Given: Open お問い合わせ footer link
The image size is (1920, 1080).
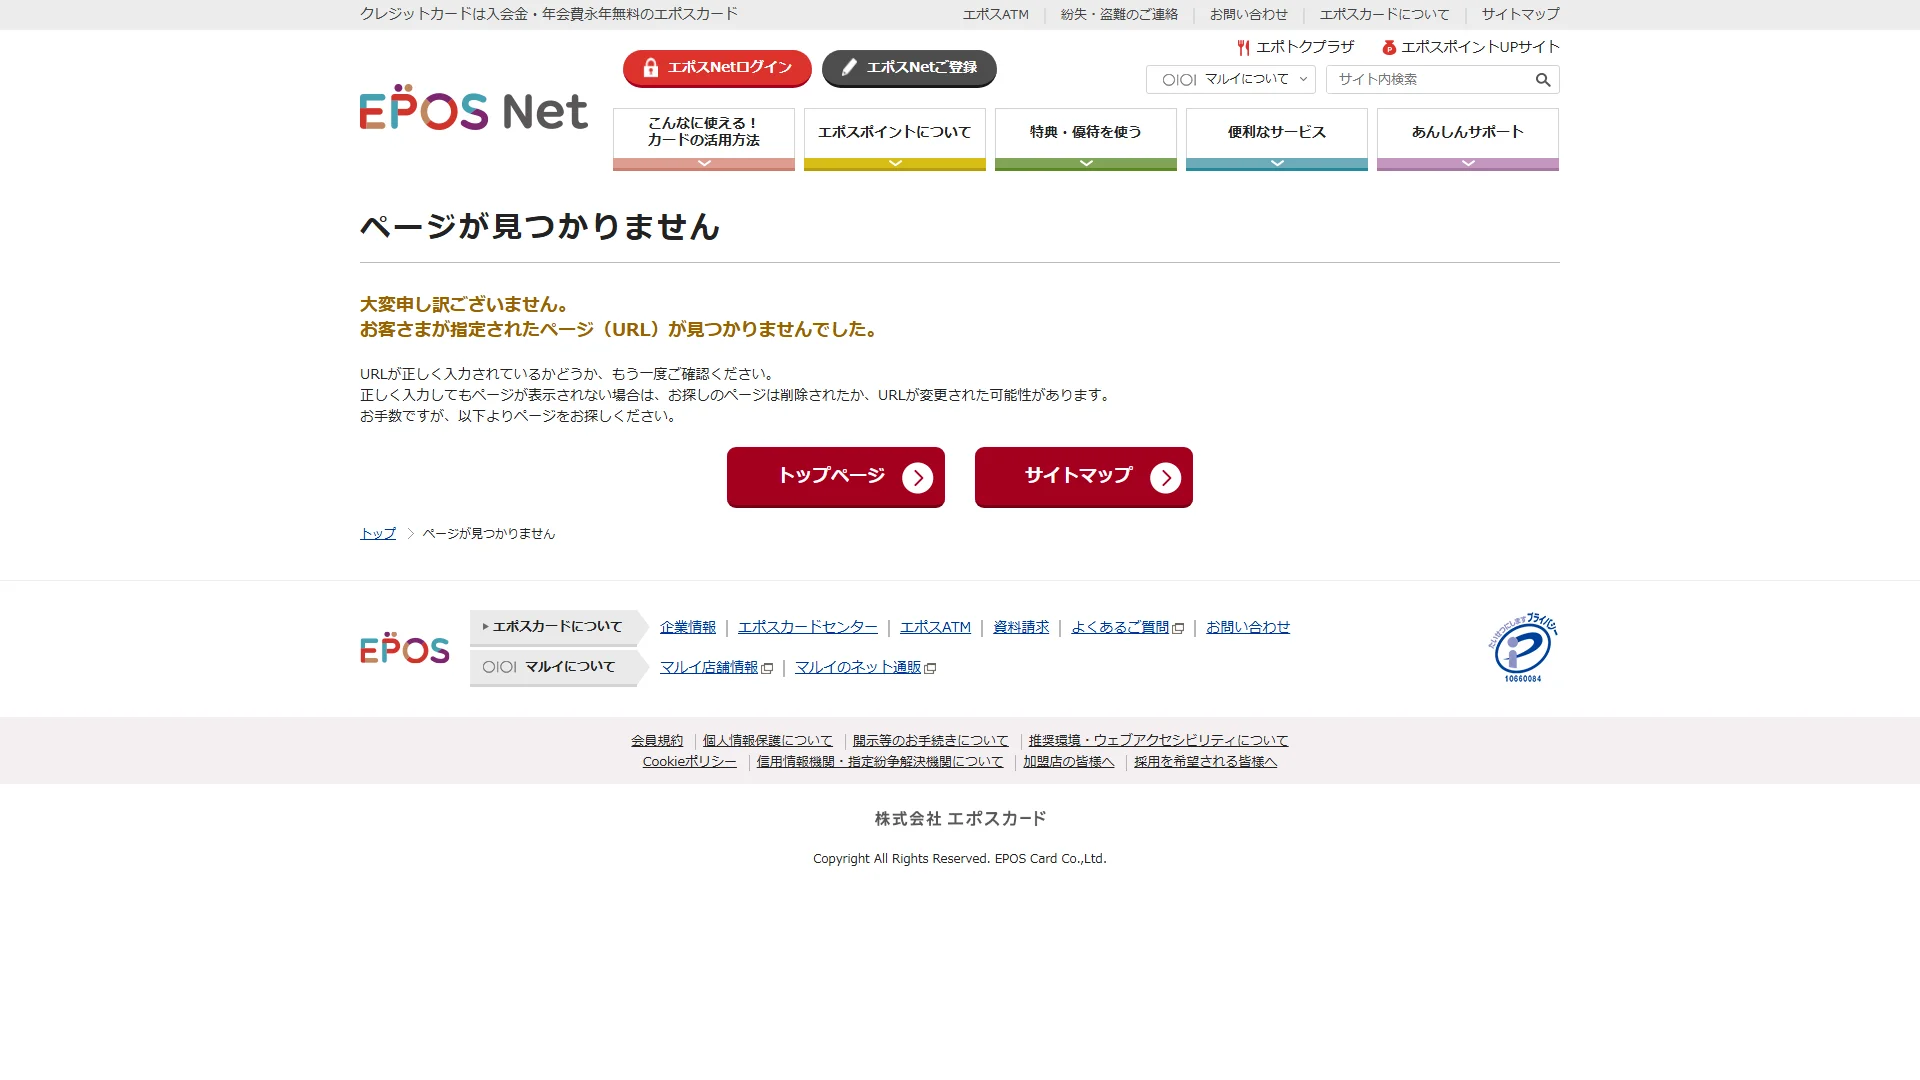Looking at the screenshot, I should click(x=1248, y=627).
